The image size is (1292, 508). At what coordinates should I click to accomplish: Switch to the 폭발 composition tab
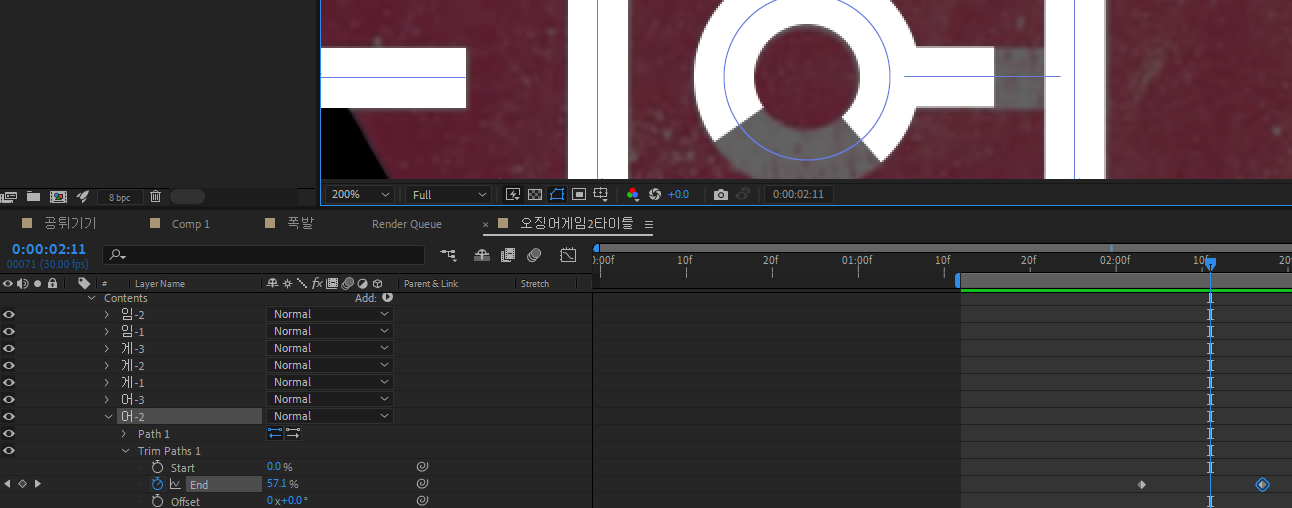300,223
